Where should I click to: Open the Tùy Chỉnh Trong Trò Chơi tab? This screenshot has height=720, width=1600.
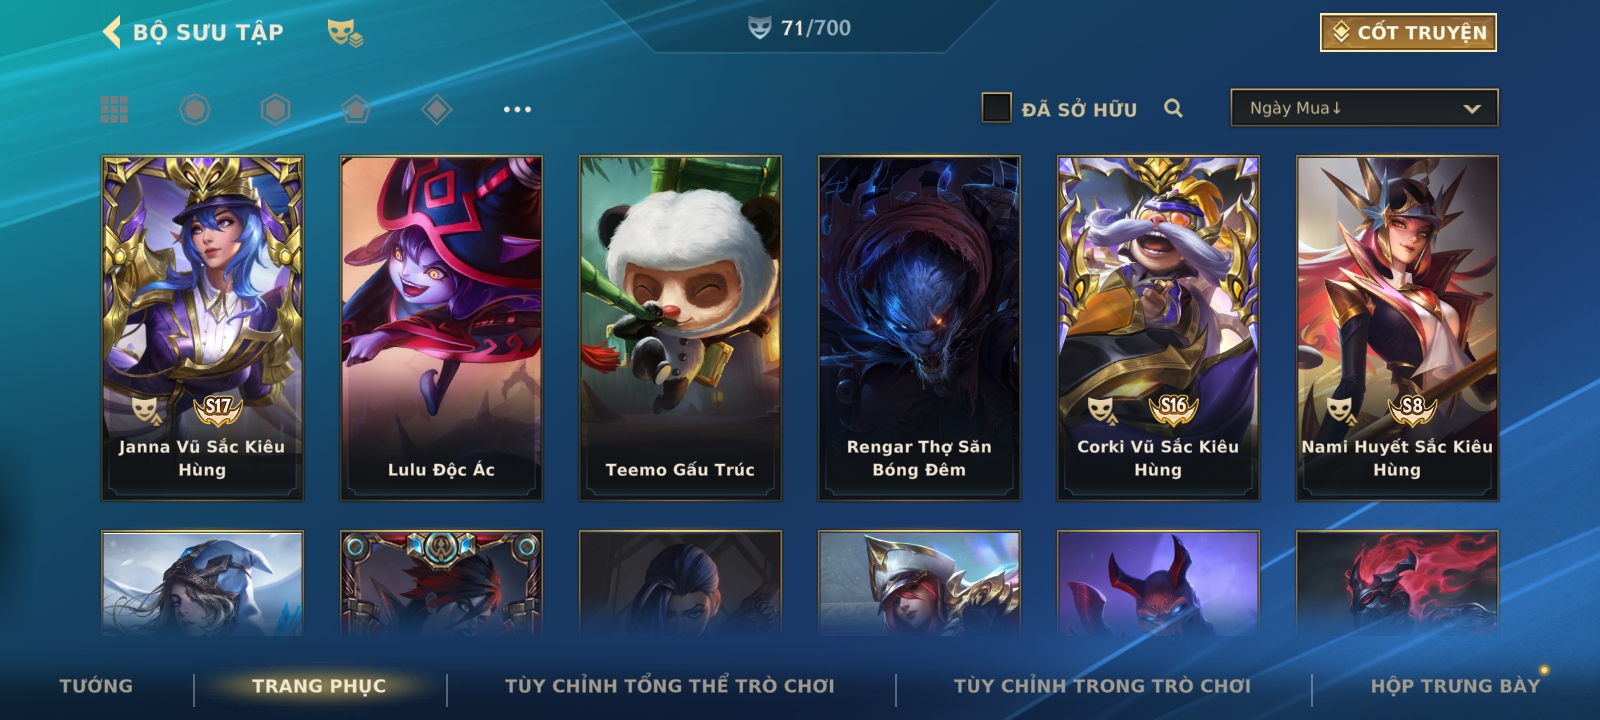[x=1102, y=686]
